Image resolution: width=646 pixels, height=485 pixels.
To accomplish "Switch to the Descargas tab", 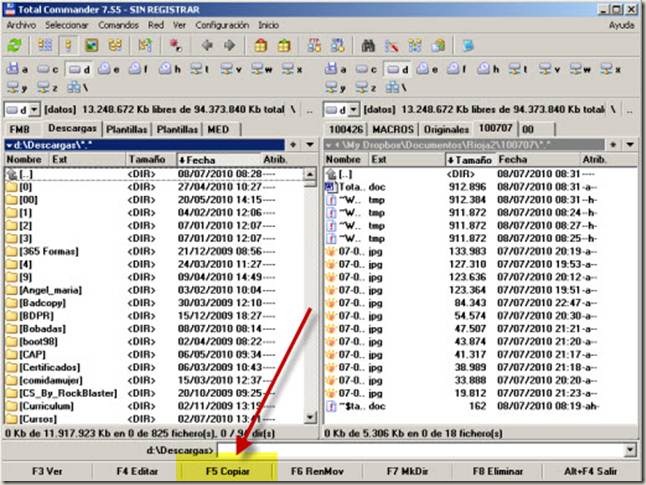I will point(72,128).
